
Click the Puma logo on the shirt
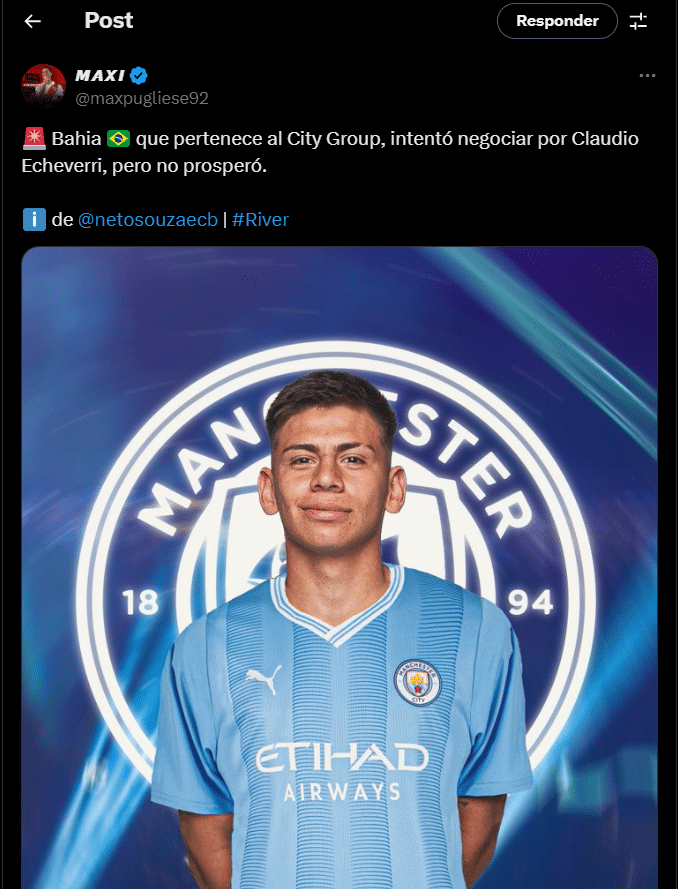pos(264,679)
